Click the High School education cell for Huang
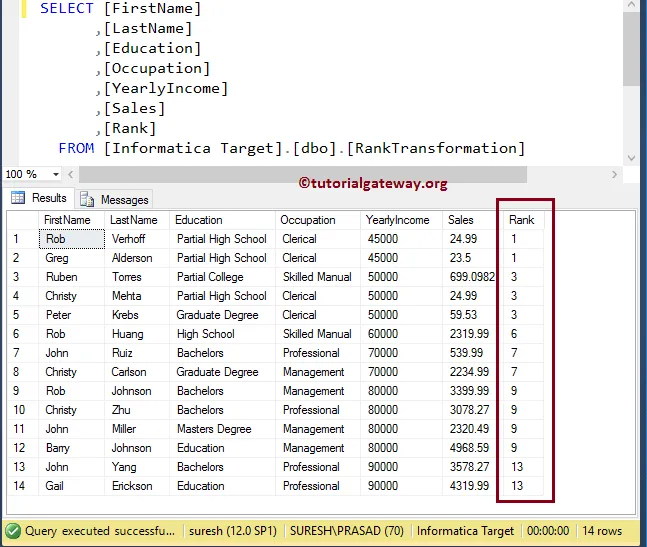Image resolution: width=647 pixels, height=547 pixels. click(x=222, y=334)
